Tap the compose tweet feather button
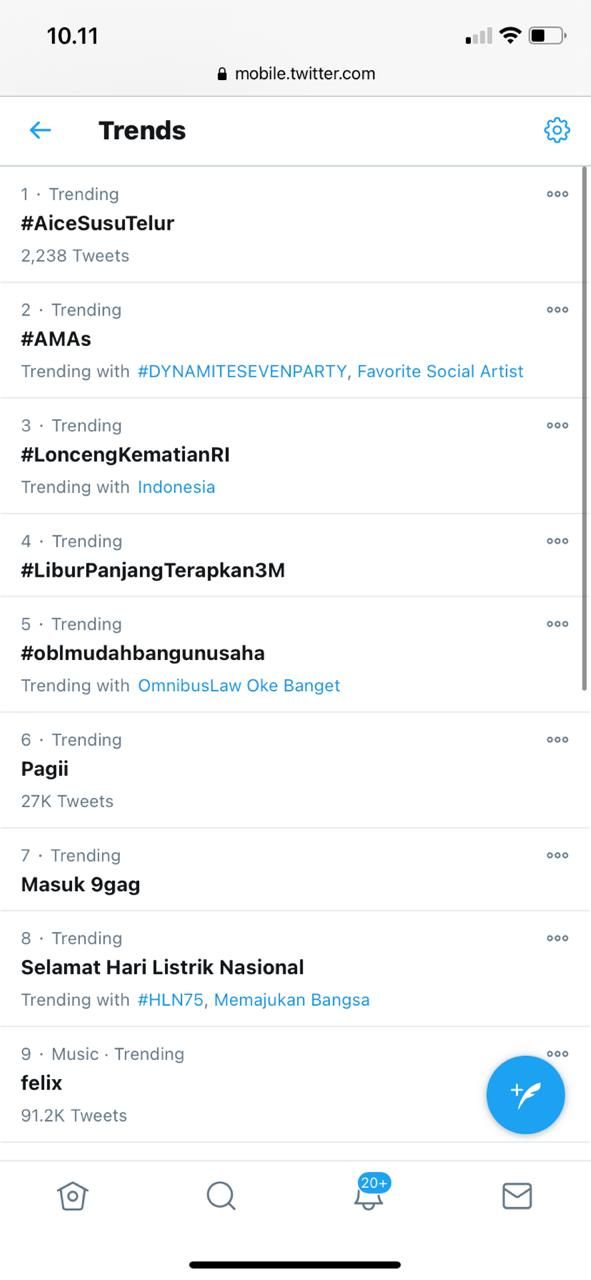Screen dimensions: 591x1280 [526, 1094]
